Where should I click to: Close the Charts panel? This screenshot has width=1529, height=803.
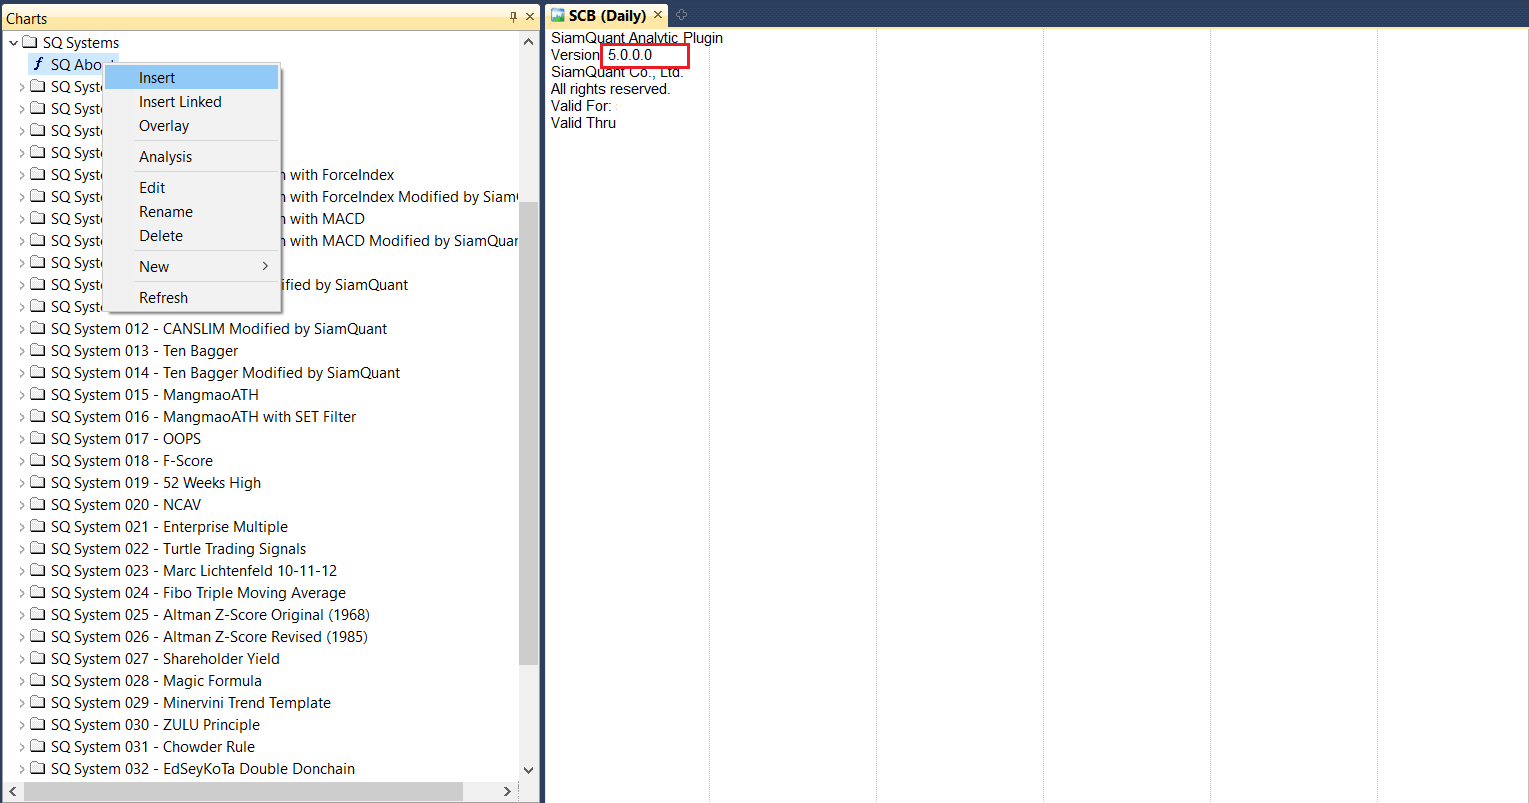[x=530, y=17]
